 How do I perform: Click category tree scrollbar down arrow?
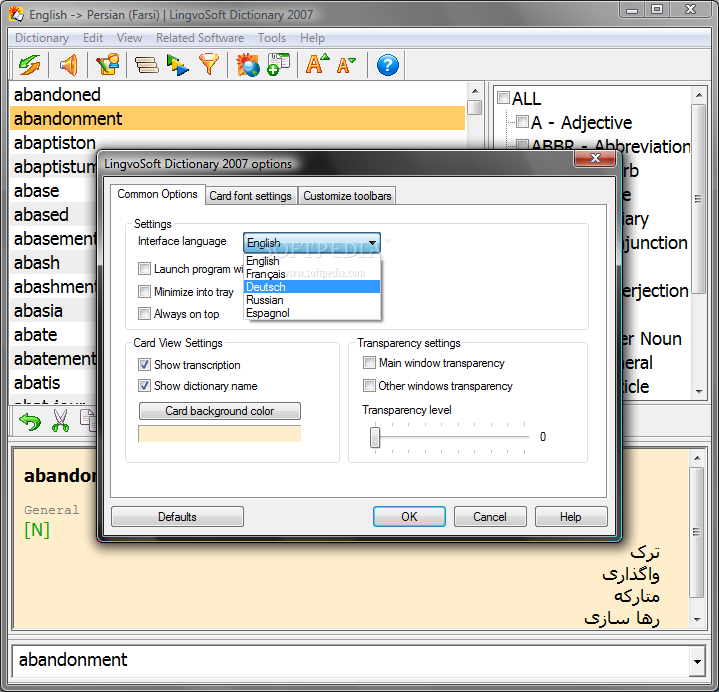pyautogui.click(x=699, y=391)
